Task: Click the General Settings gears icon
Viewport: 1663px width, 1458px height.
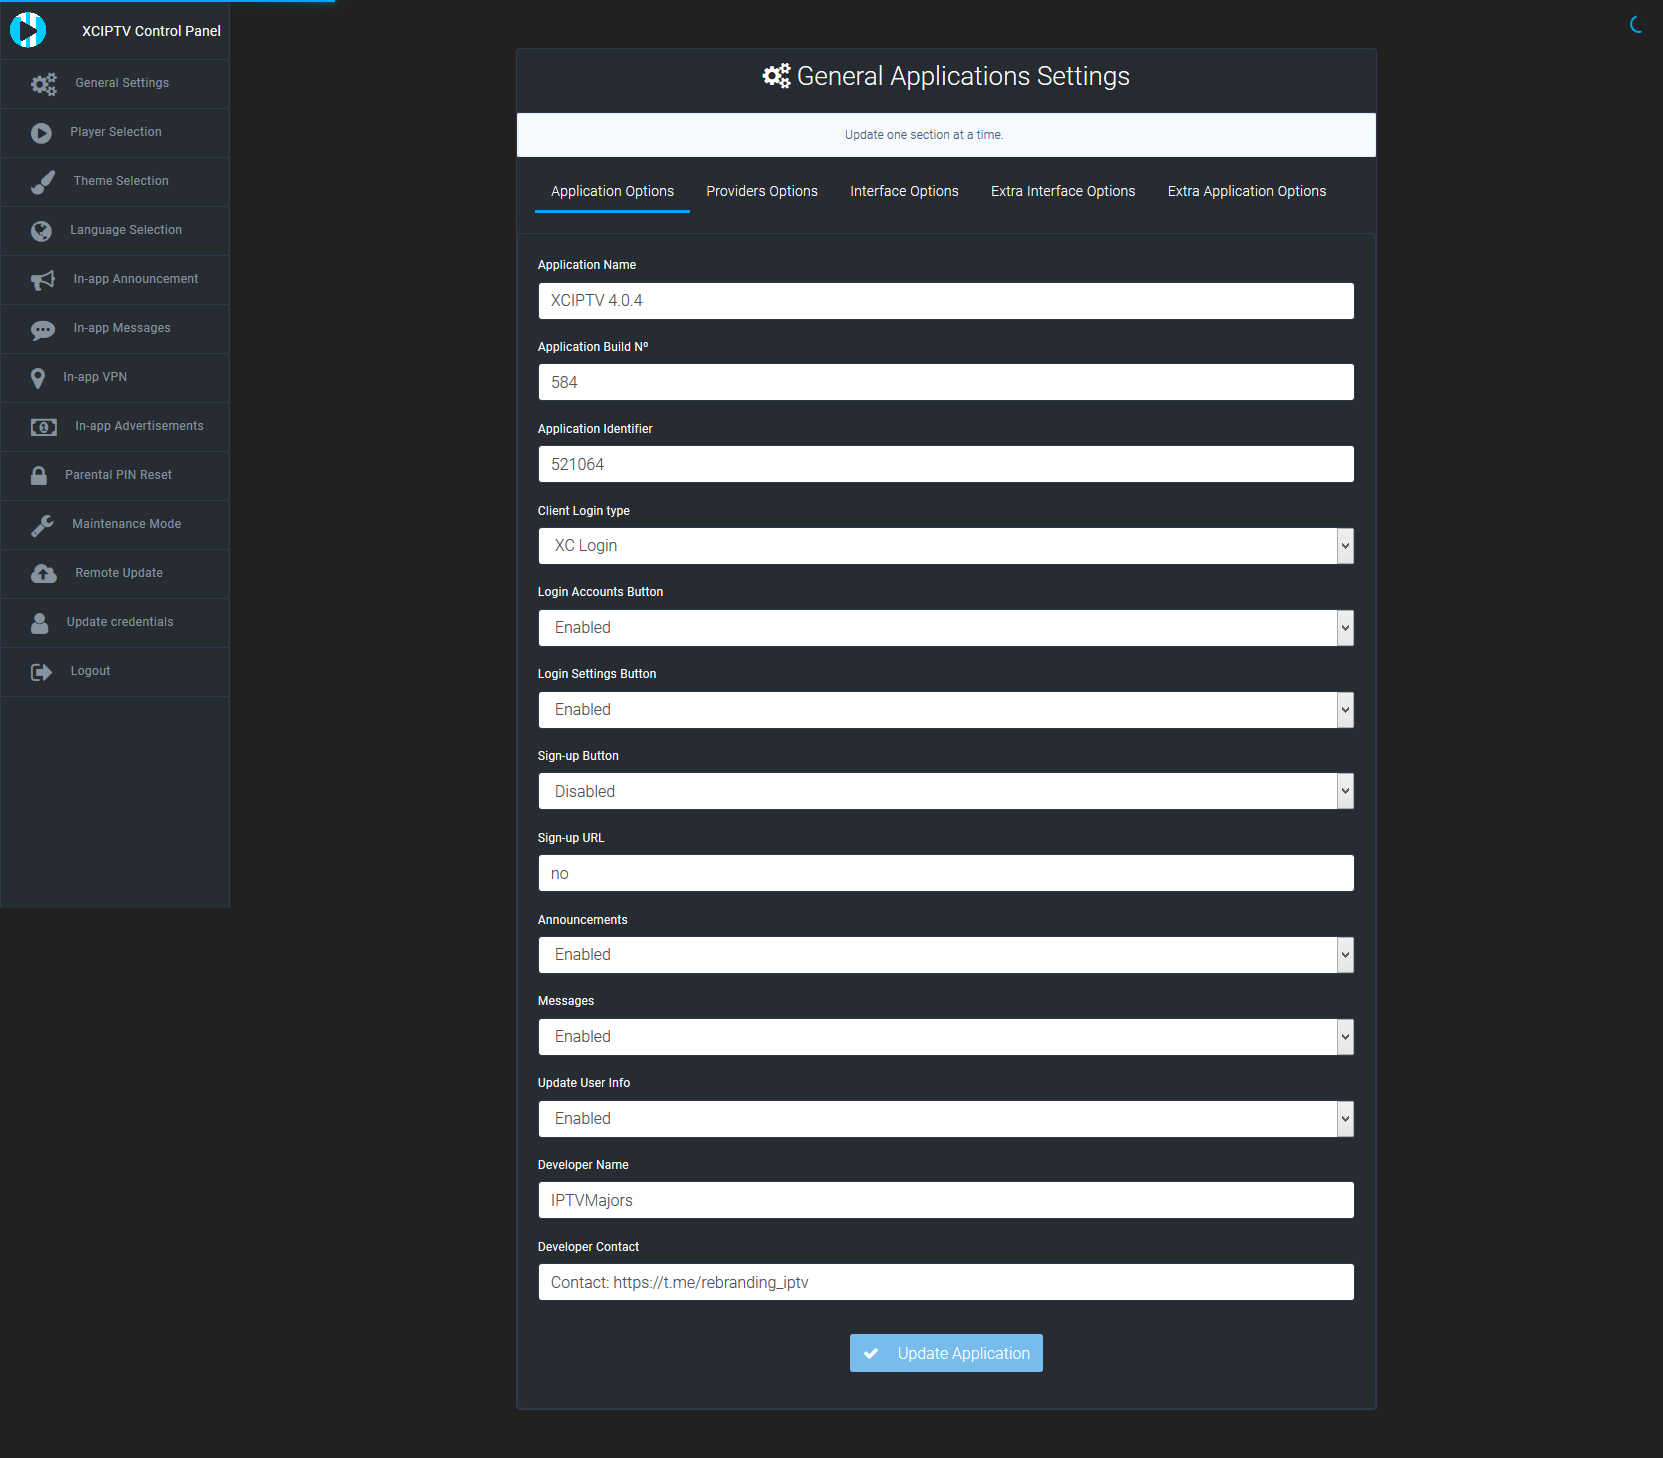Action: pos(43,84)
